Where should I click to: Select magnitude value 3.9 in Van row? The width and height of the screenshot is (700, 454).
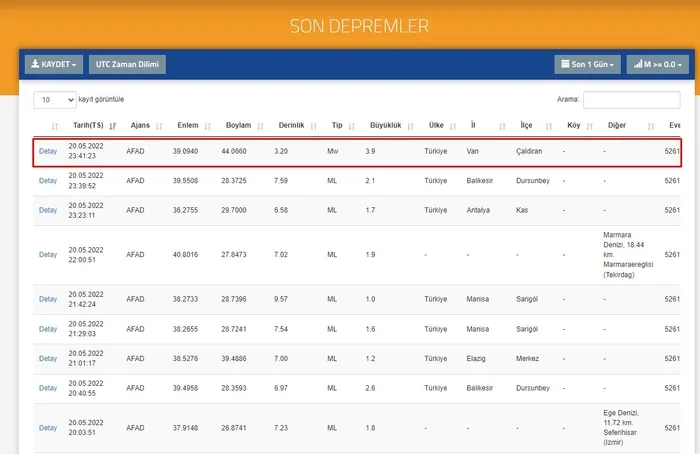[x=370, y=151]
